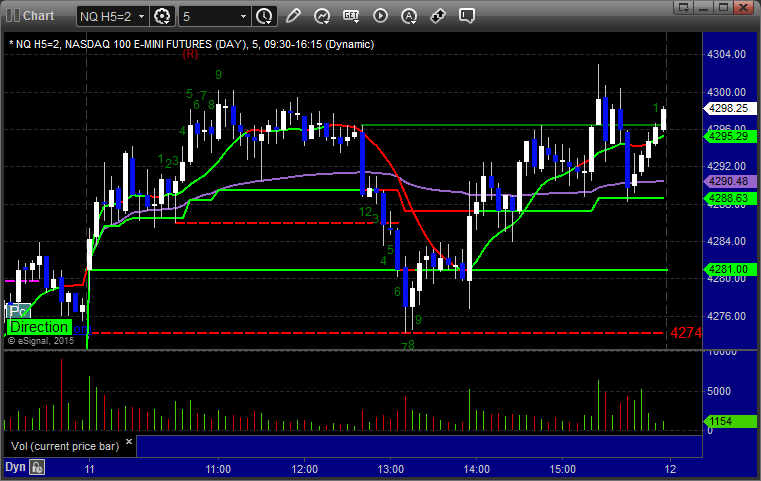Click the window pop-out menu icon
Viewport: 761px width, 481px height.
click(684, 7)
